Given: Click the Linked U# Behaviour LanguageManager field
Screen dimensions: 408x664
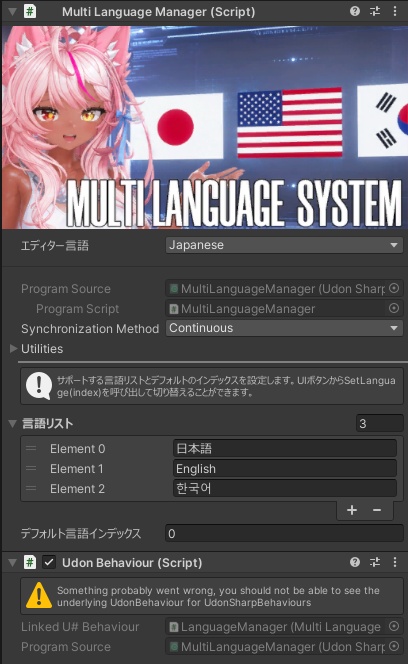Looking at the screenshot, I should click(284, 627).
